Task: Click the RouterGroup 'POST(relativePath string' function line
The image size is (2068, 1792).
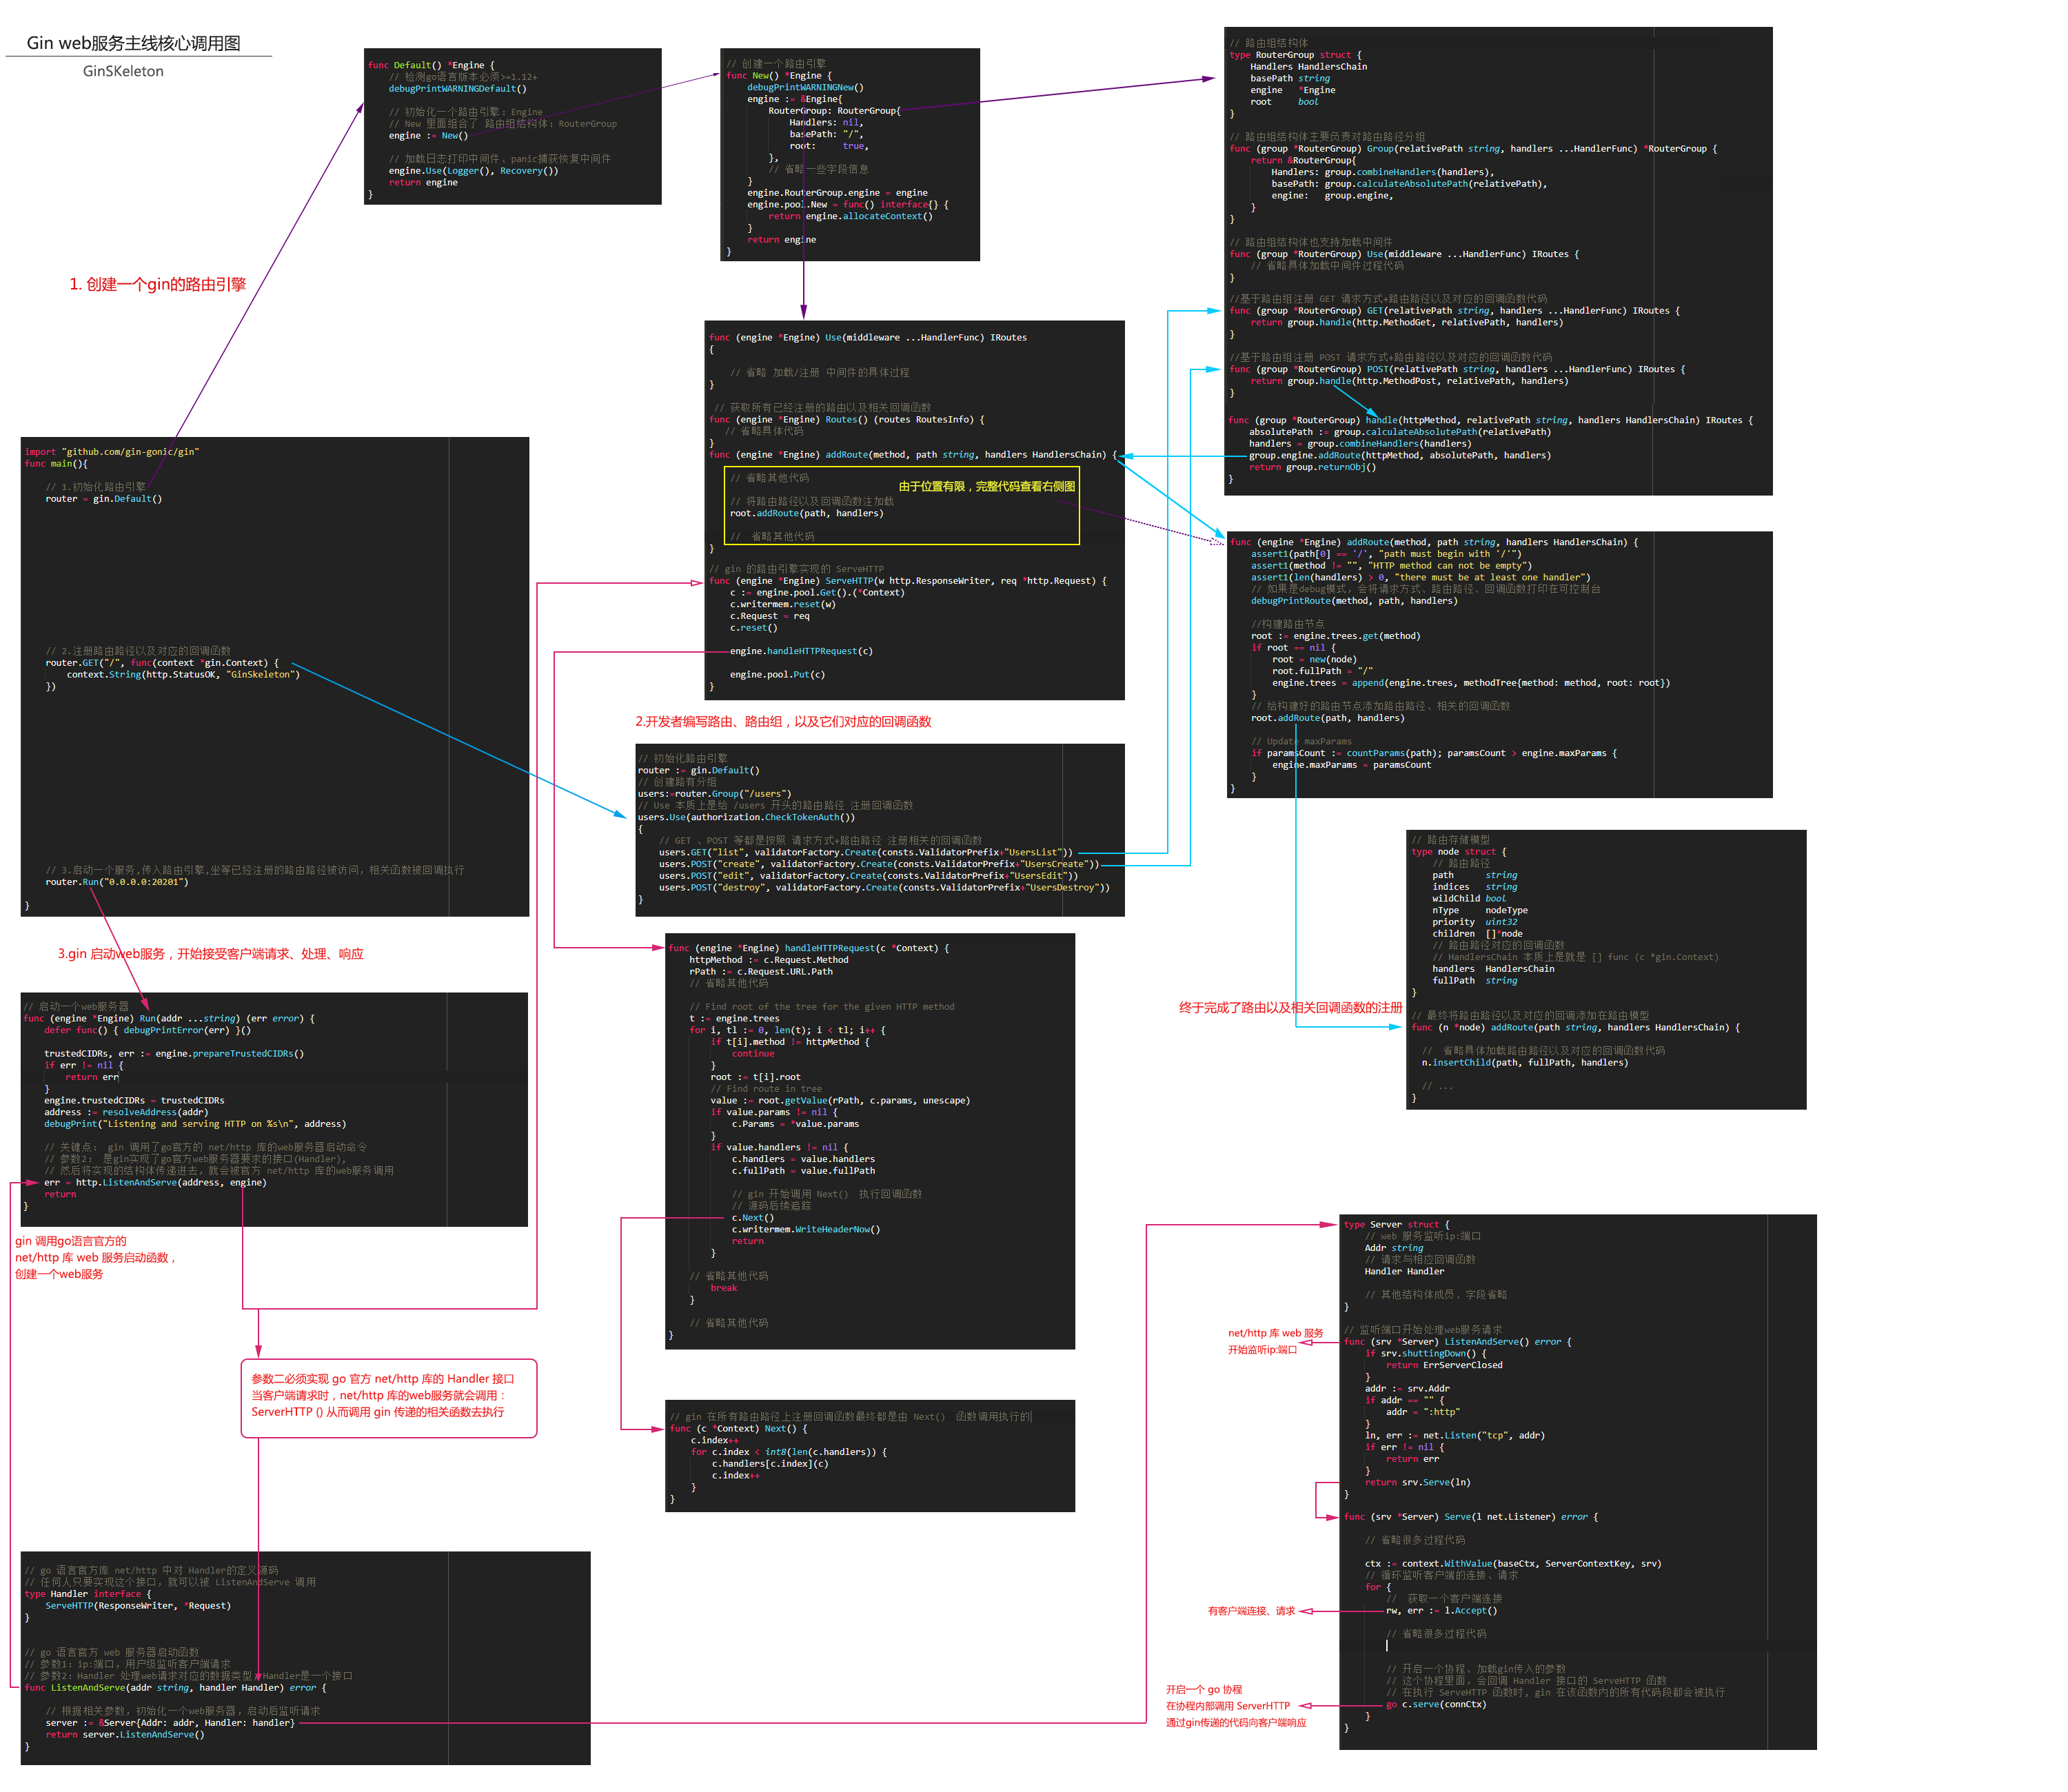Action: [x=1457, y=369]
